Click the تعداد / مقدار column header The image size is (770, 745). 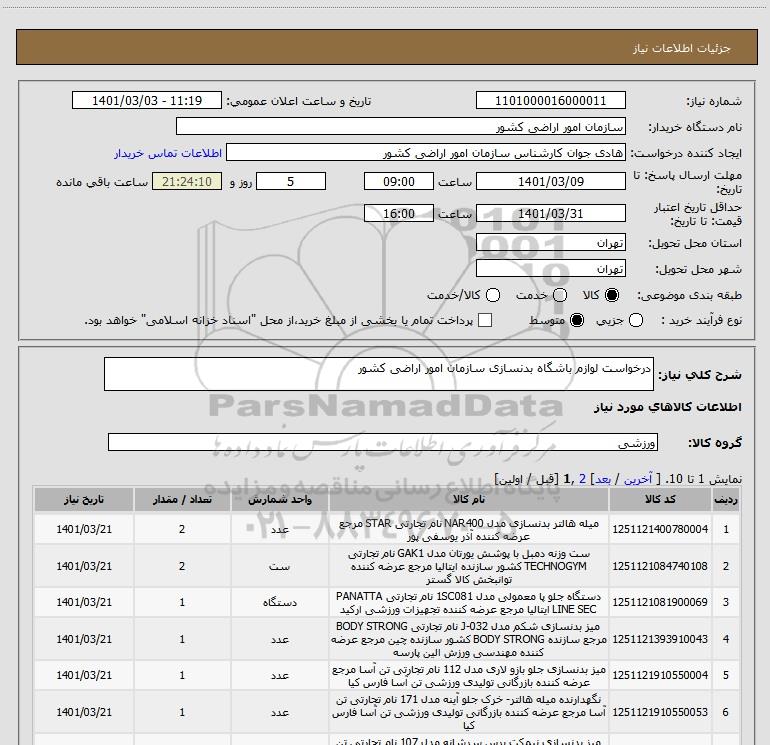(182, 499)
